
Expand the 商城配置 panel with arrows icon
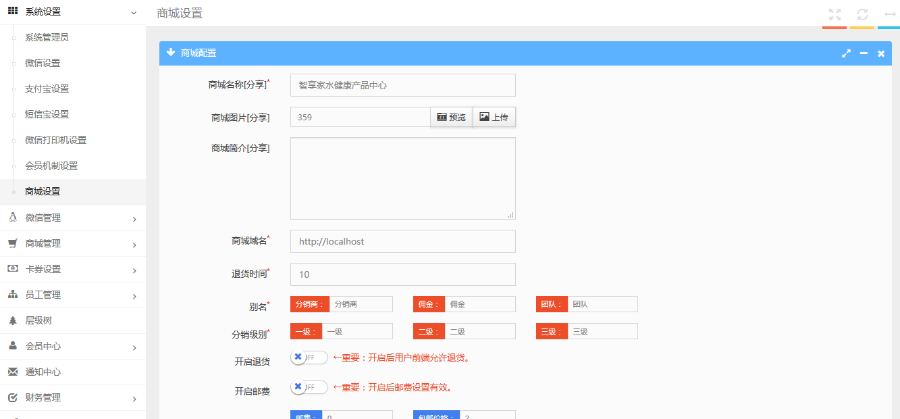[846, 53]
